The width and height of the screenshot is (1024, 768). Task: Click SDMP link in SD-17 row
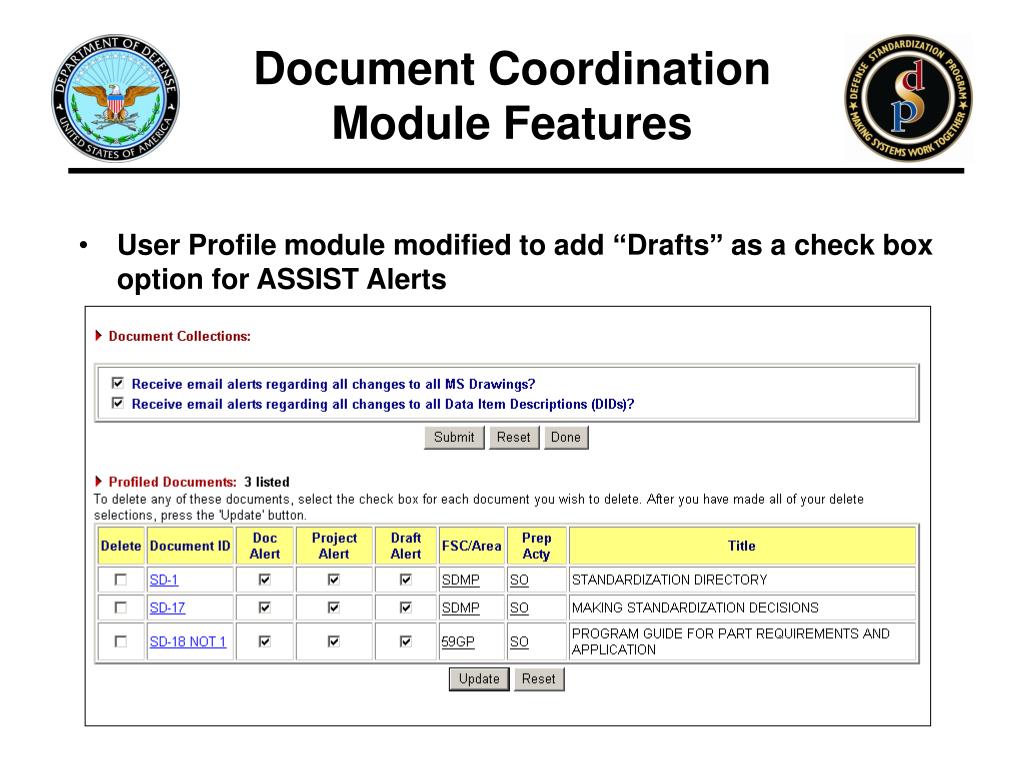click(x=460, y=608)
